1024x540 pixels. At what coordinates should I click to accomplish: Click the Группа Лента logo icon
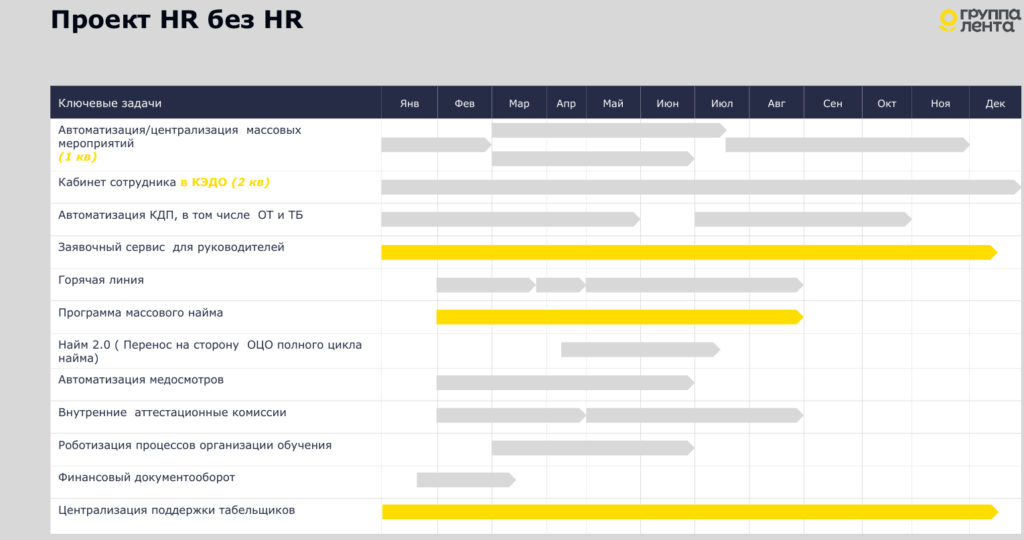pos(948,19)
